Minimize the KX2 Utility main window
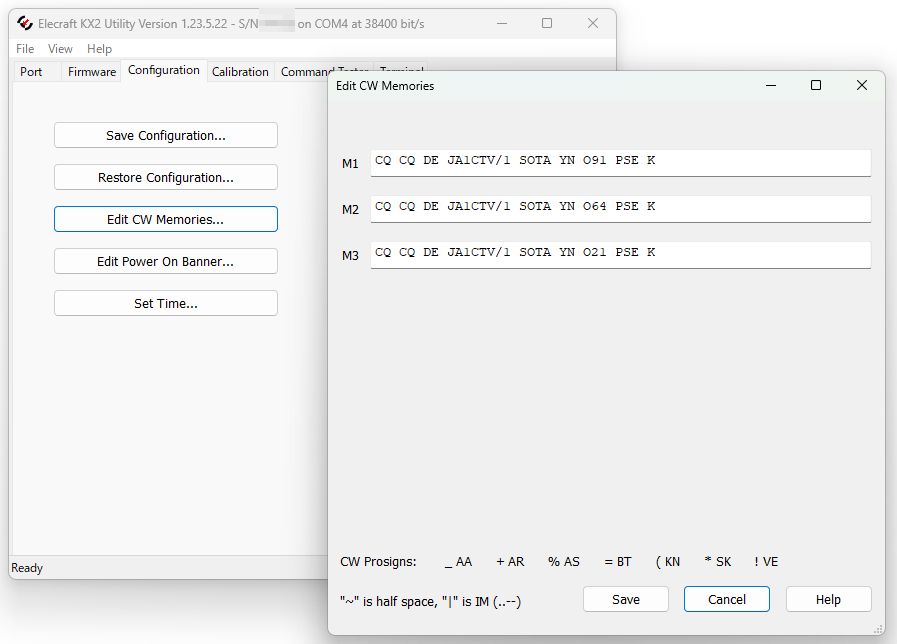Image resolution: width=897 pixels, height=644 pixels. click(x=502, y=23)
